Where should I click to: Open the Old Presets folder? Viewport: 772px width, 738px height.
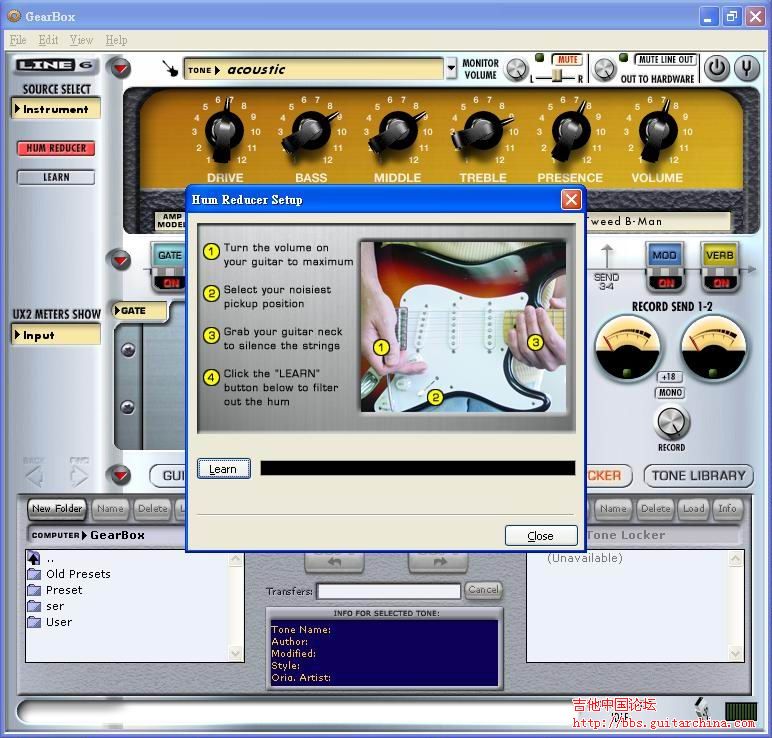pyautogui.click(x=69, y=574)
